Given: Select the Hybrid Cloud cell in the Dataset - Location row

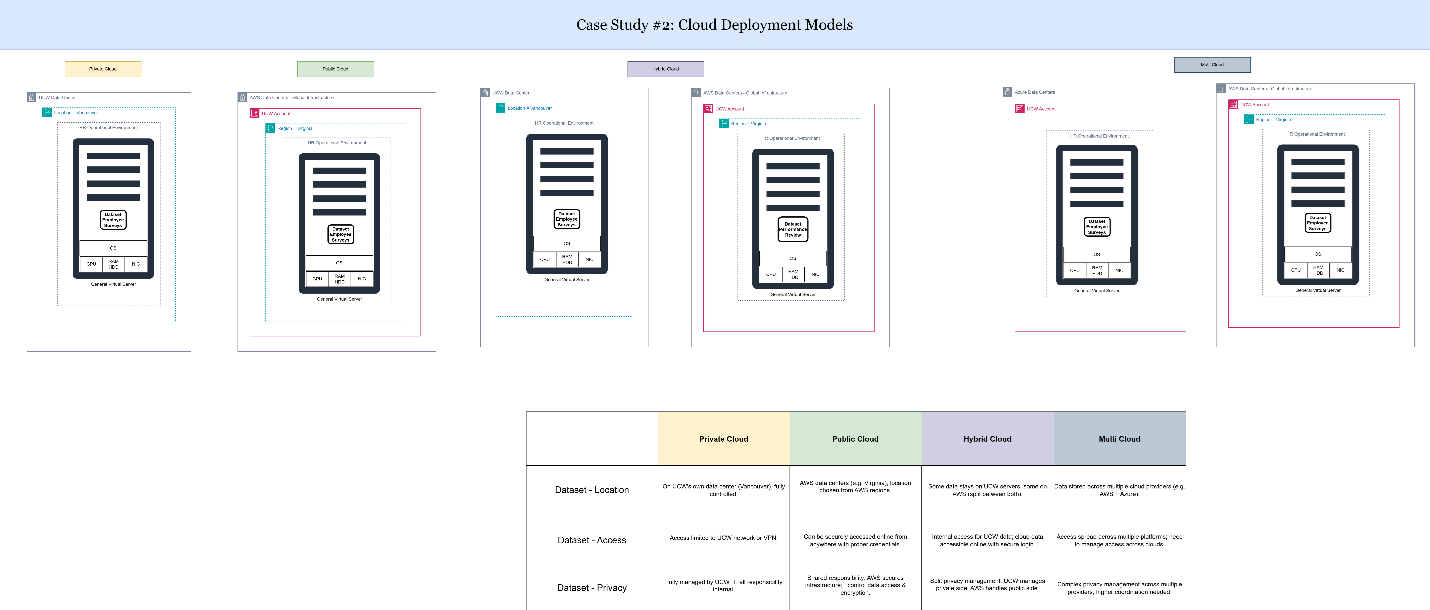Looking at the screenshot, I should click(x=988, y=490).
